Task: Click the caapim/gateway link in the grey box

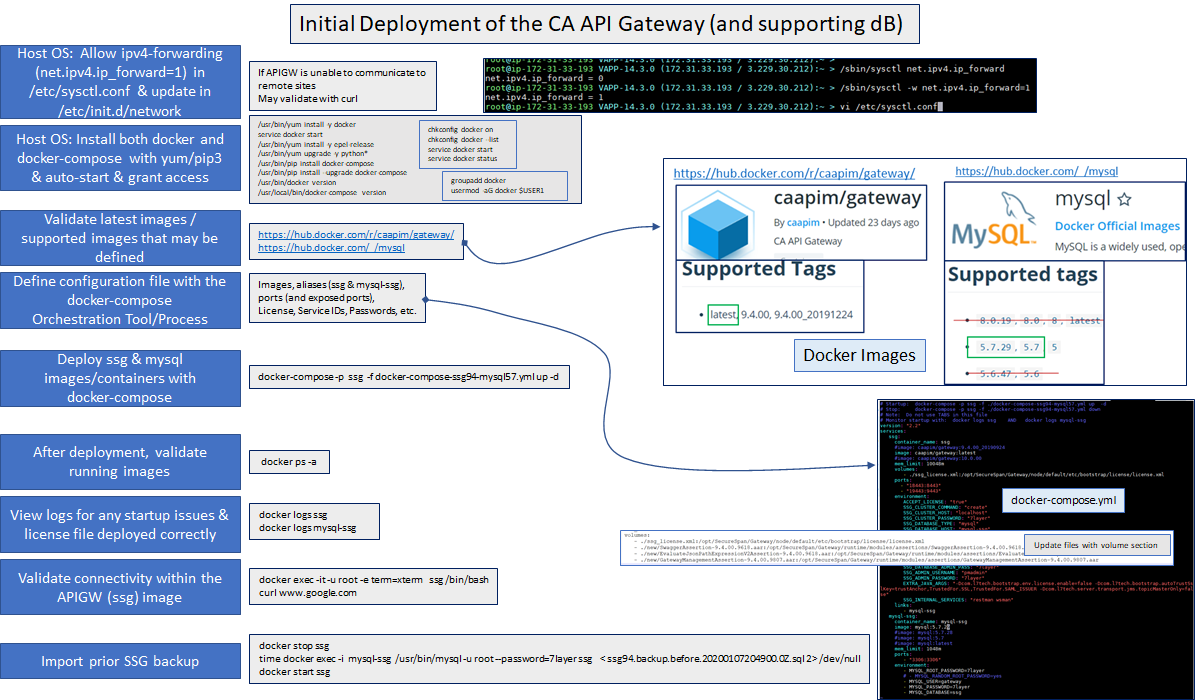Action: (x=356, y=235)
